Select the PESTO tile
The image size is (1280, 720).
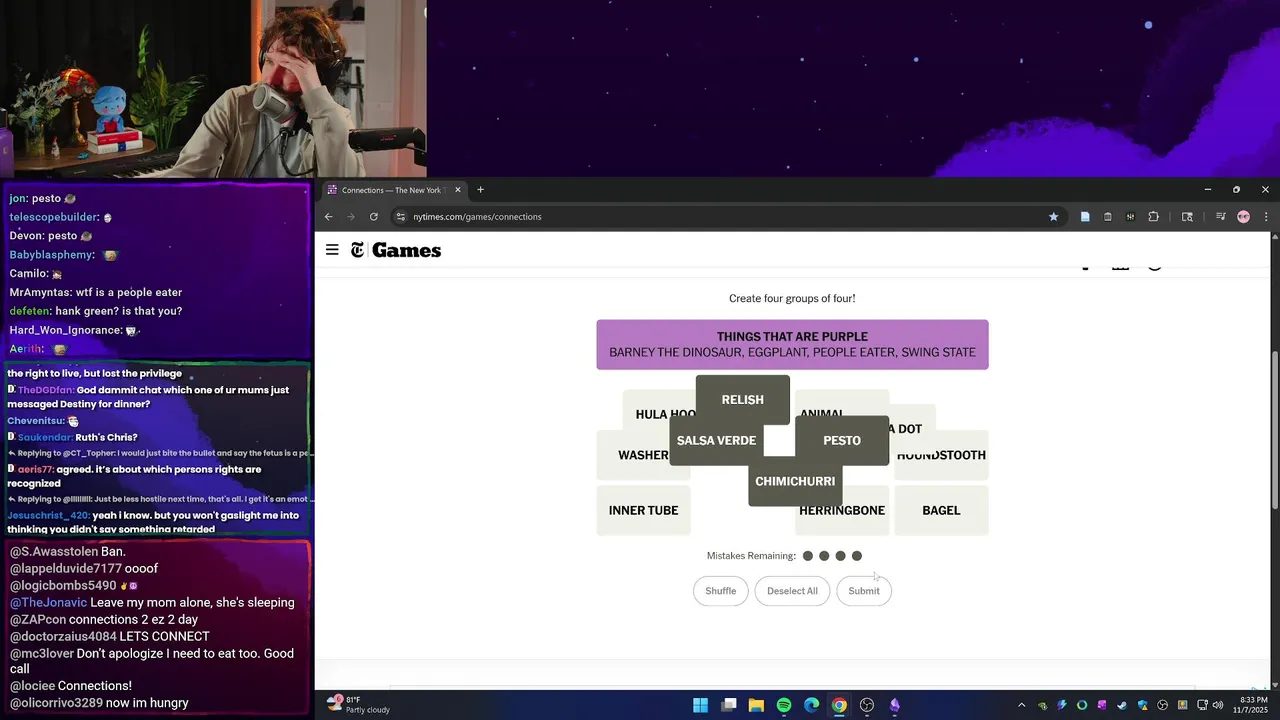point(842,441)
